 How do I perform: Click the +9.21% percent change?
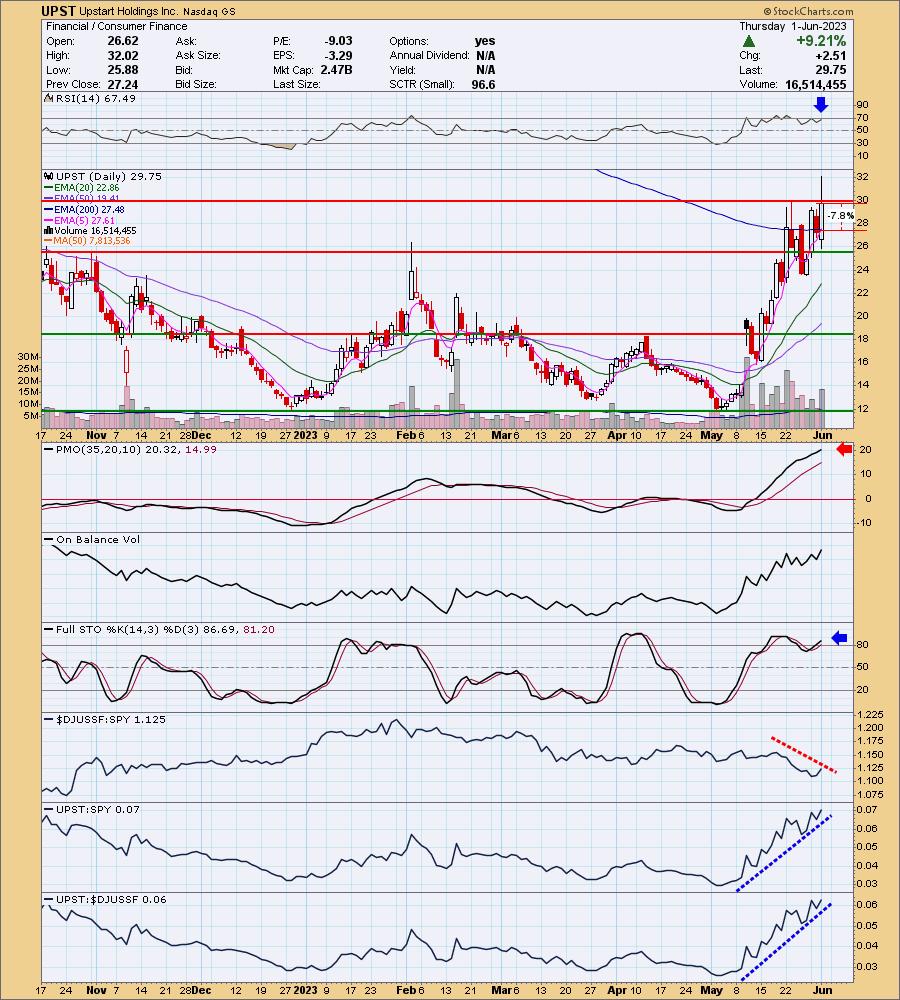pos(820,41)
